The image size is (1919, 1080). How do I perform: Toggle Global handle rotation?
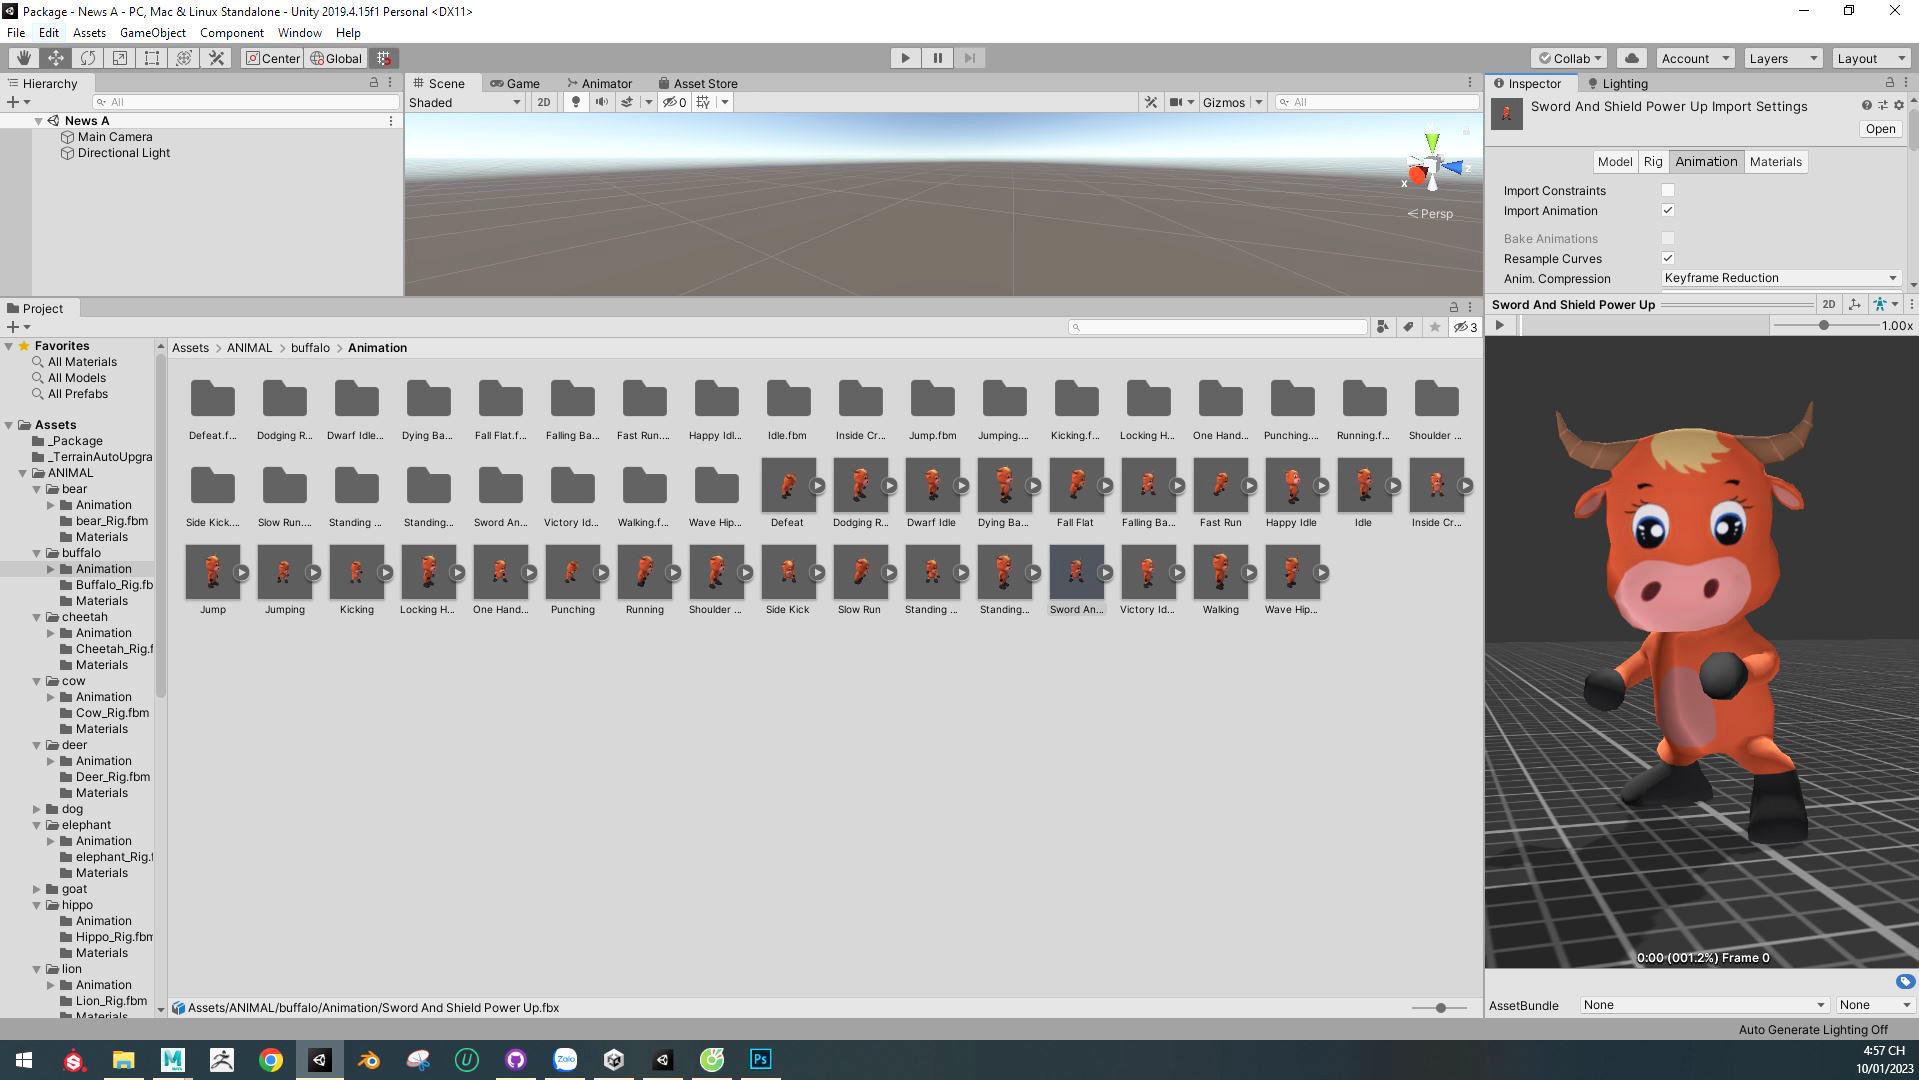click(x=336, y=58)
